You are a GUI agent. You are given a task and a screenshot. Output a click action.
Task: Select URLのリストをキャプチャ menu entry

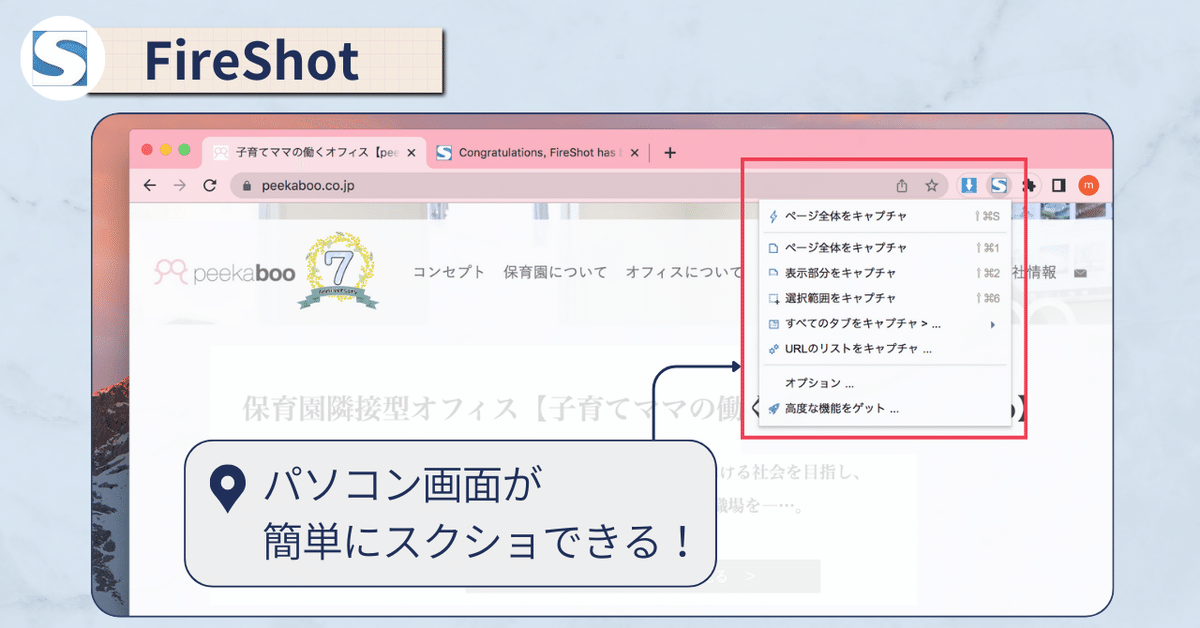point(885,349)
